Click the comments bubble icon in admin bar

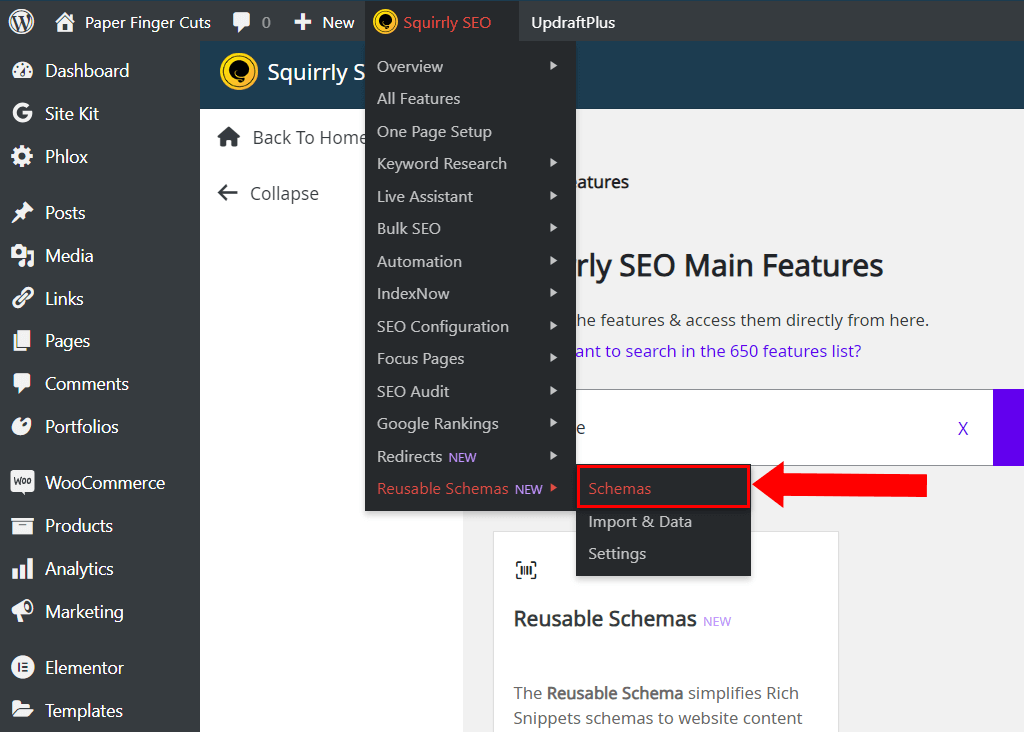(x=242, y=22)
